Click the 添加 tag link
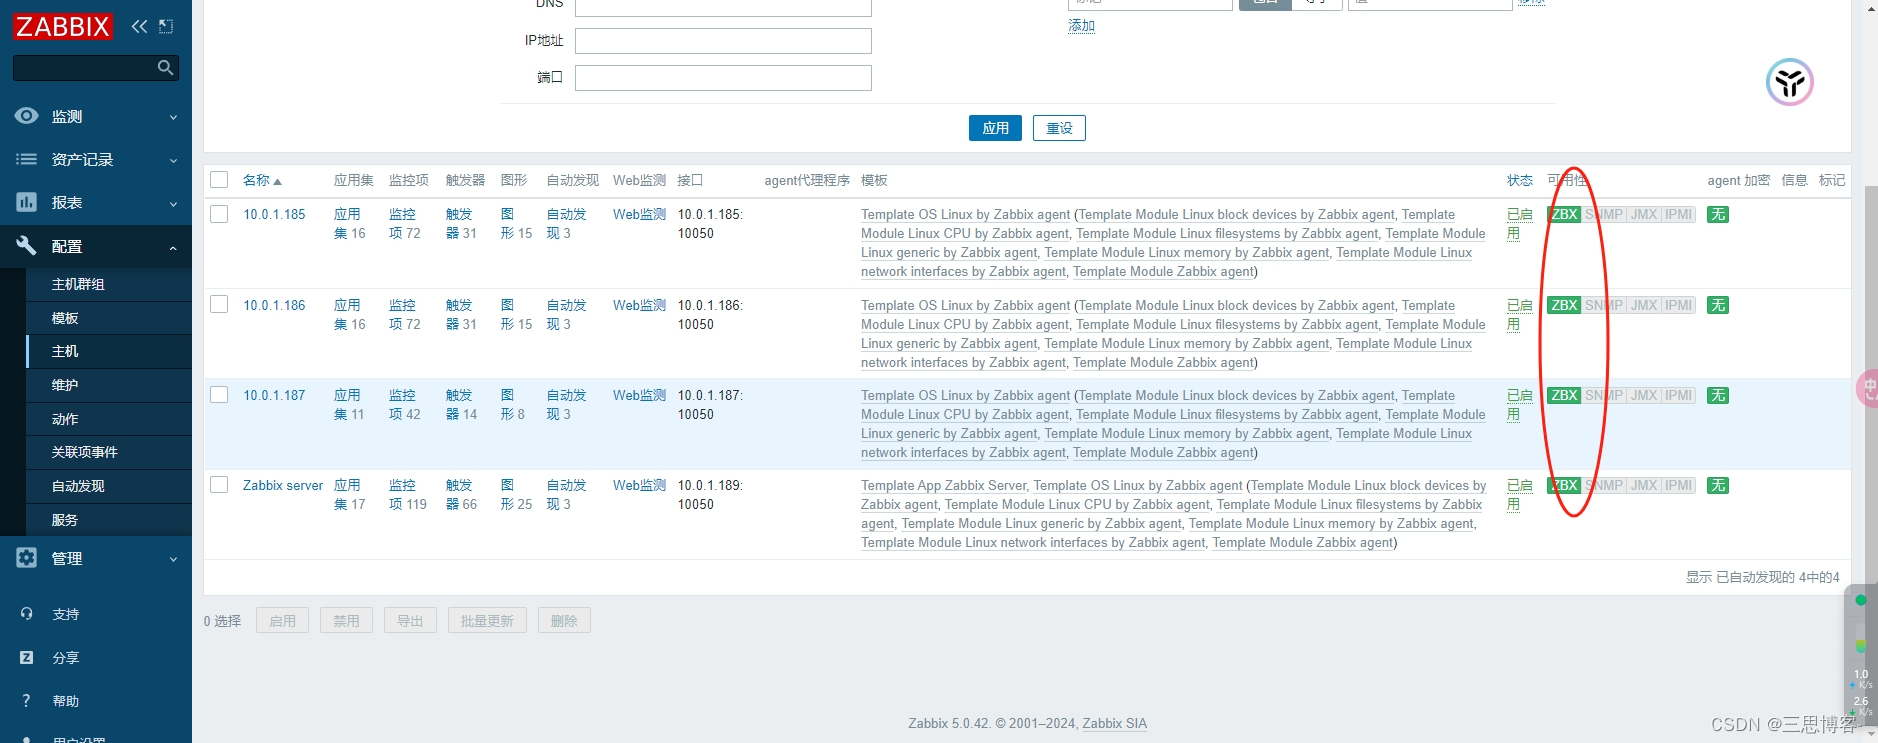 pos(1081,25)
